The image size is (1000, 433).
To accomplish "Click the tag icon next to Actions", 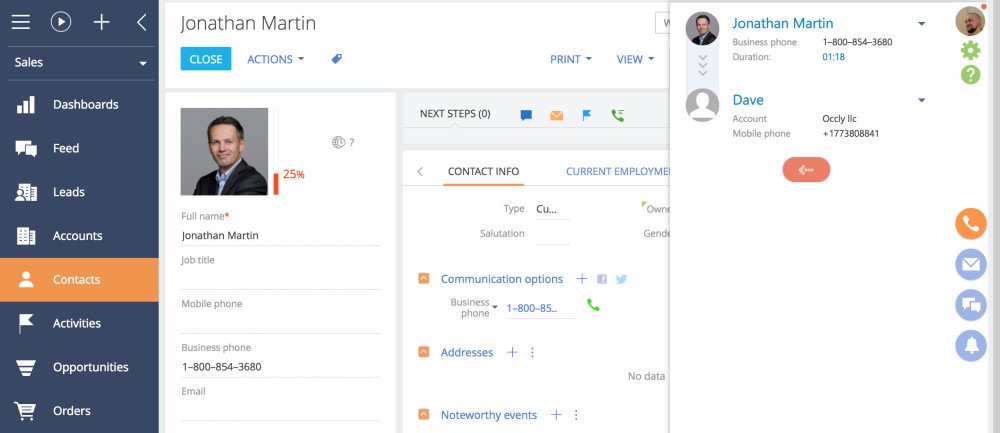I will click(x=337, y=59).
